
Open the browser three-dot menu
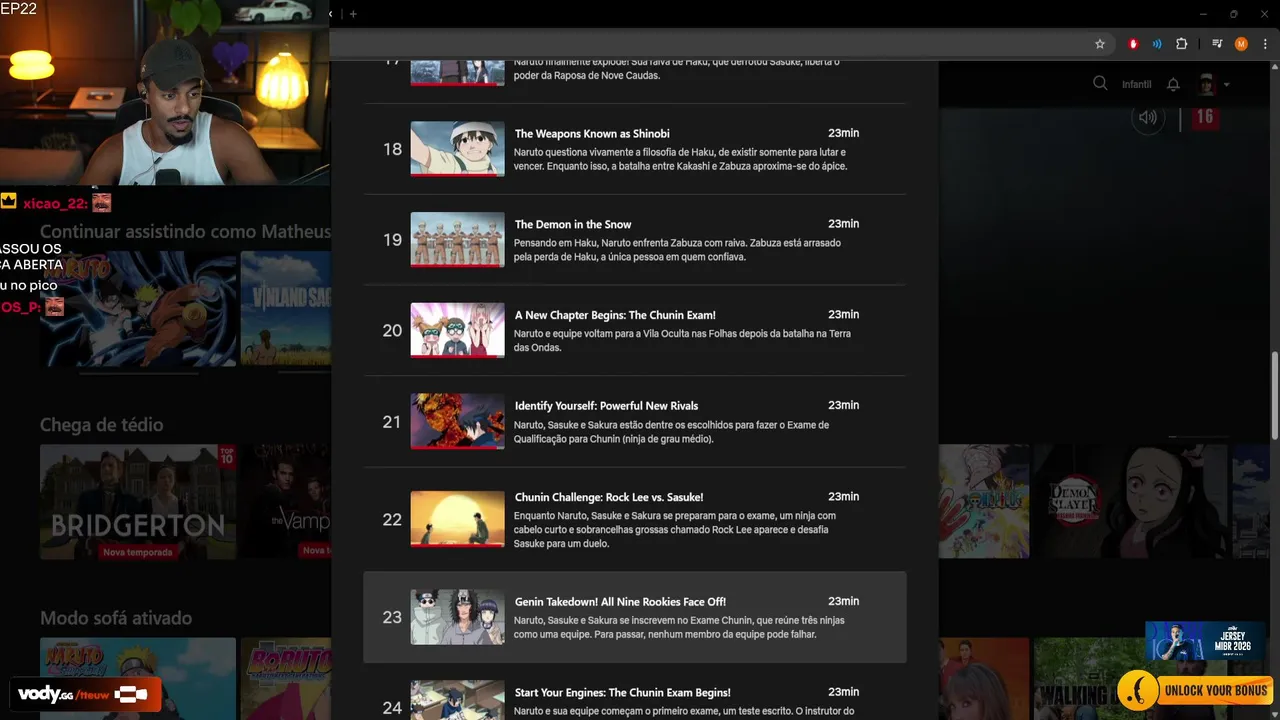coord(1265,44)
